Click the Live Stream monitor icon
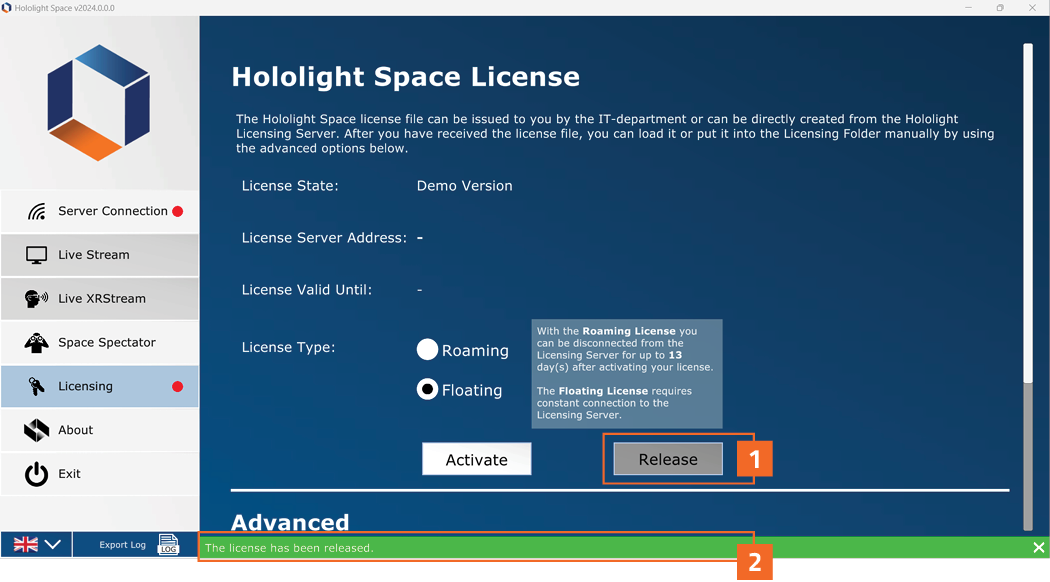This screenshot has height=582, width=1050. [36, 255]
